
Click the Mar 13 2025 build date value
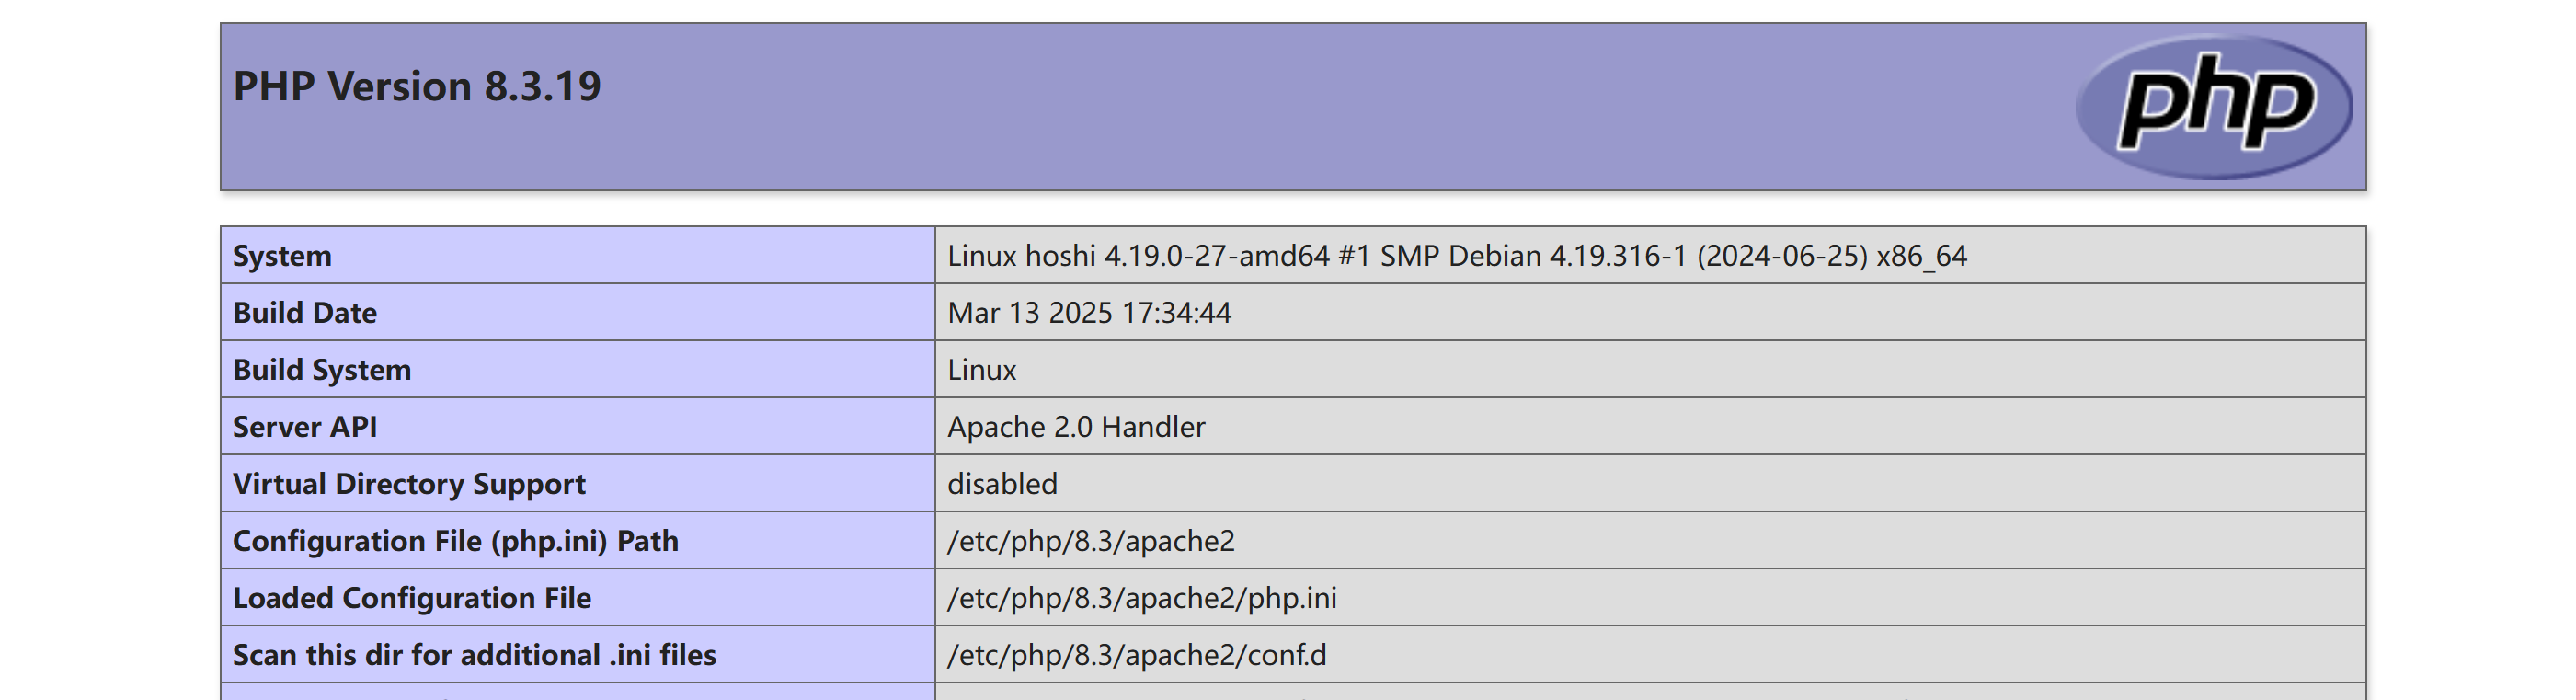[1089, 313]
